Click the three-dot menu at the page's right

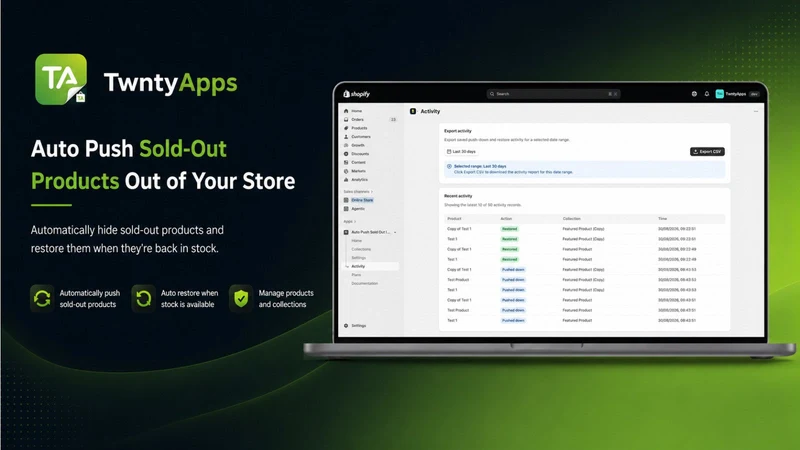click(x=756, y=111)
